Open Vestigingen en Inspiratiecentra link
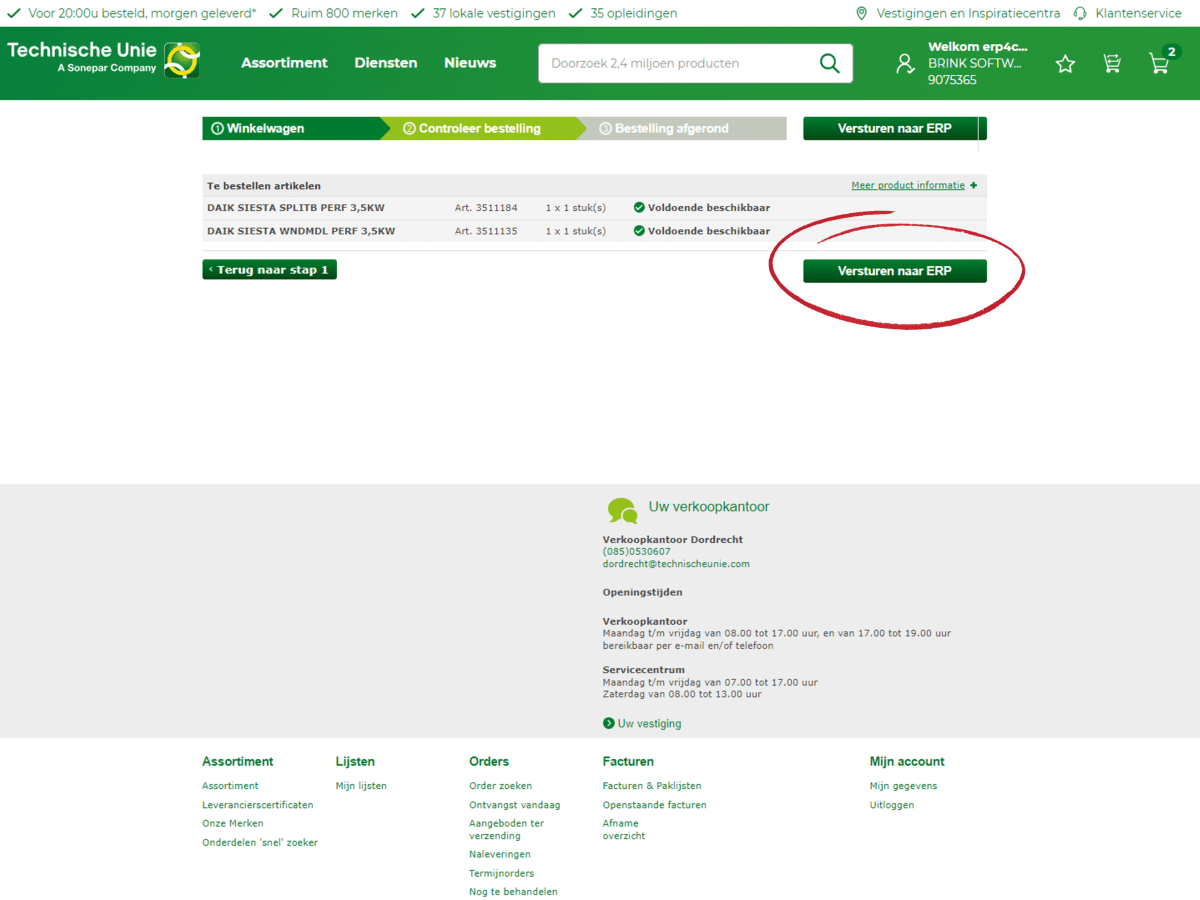The width and height of the screenshot is (1200, 900). [x=968, y=13]
